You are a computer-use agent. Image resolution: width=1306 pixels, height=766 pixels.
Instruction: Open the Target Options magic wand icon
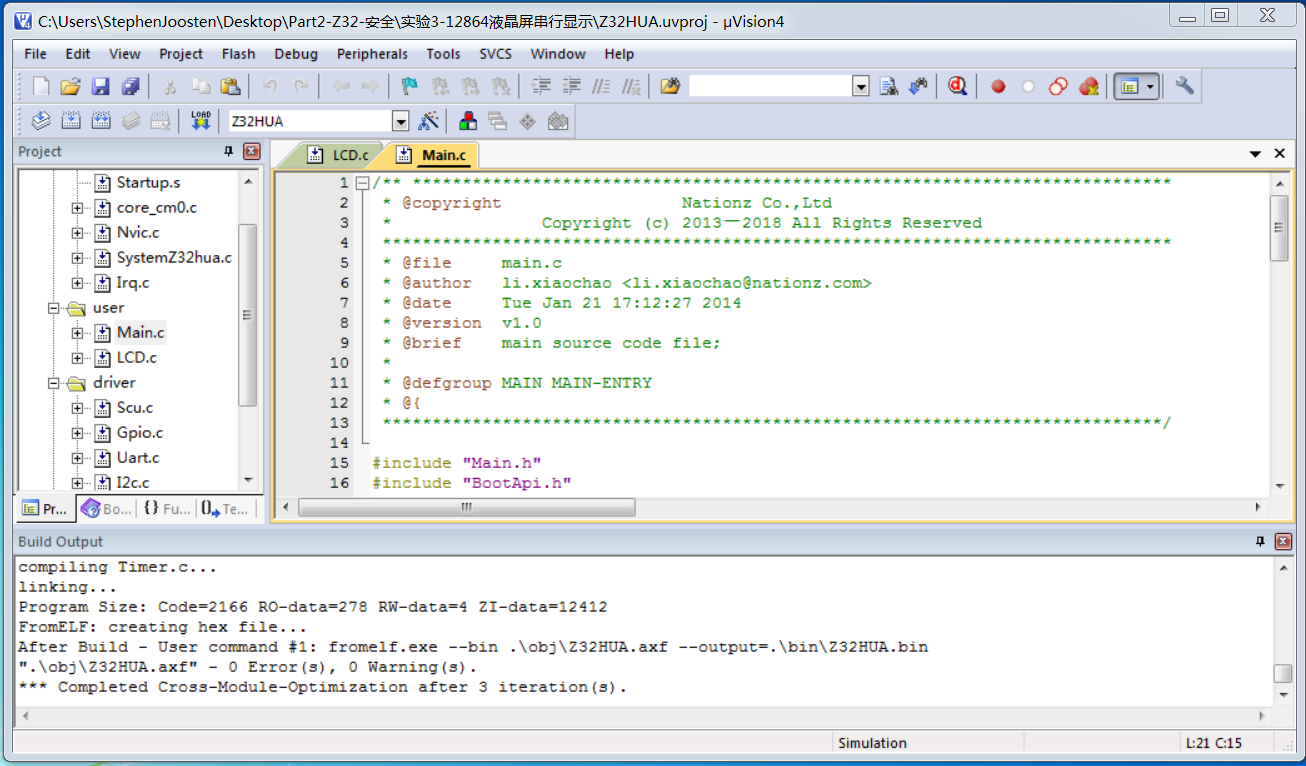(428, 121)
